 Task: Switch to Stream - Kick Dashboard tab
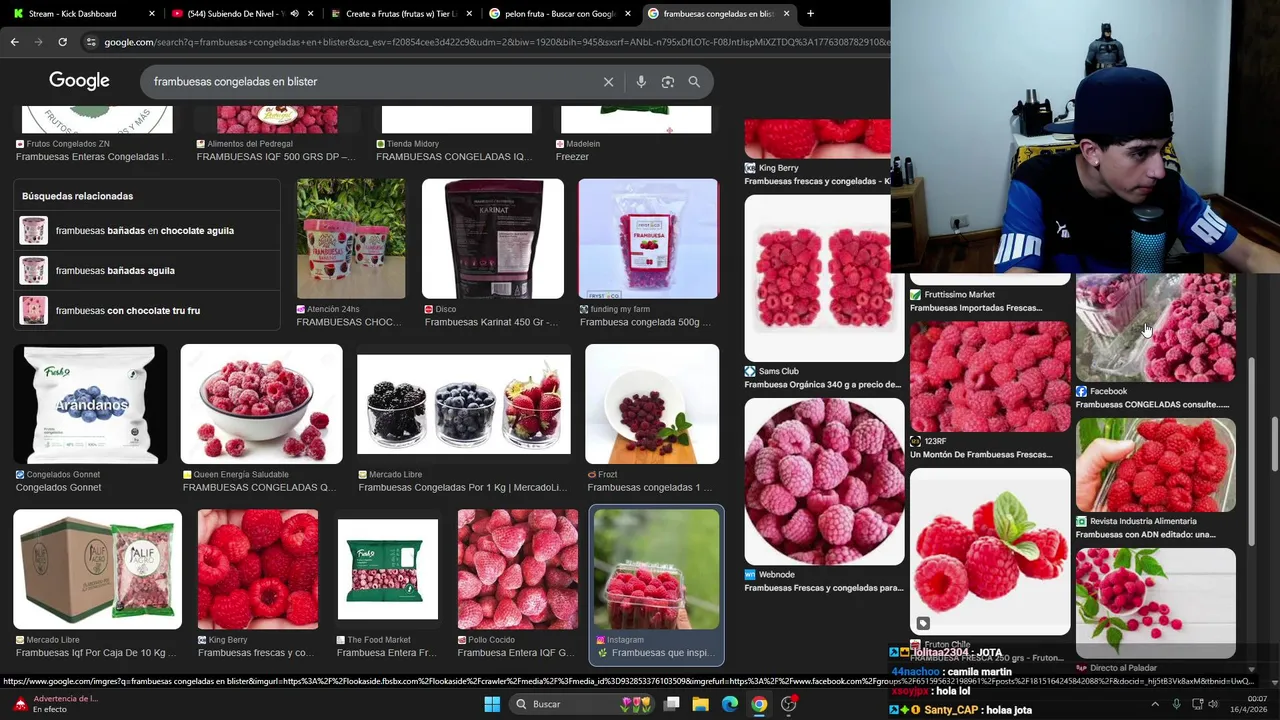point(80,14)
